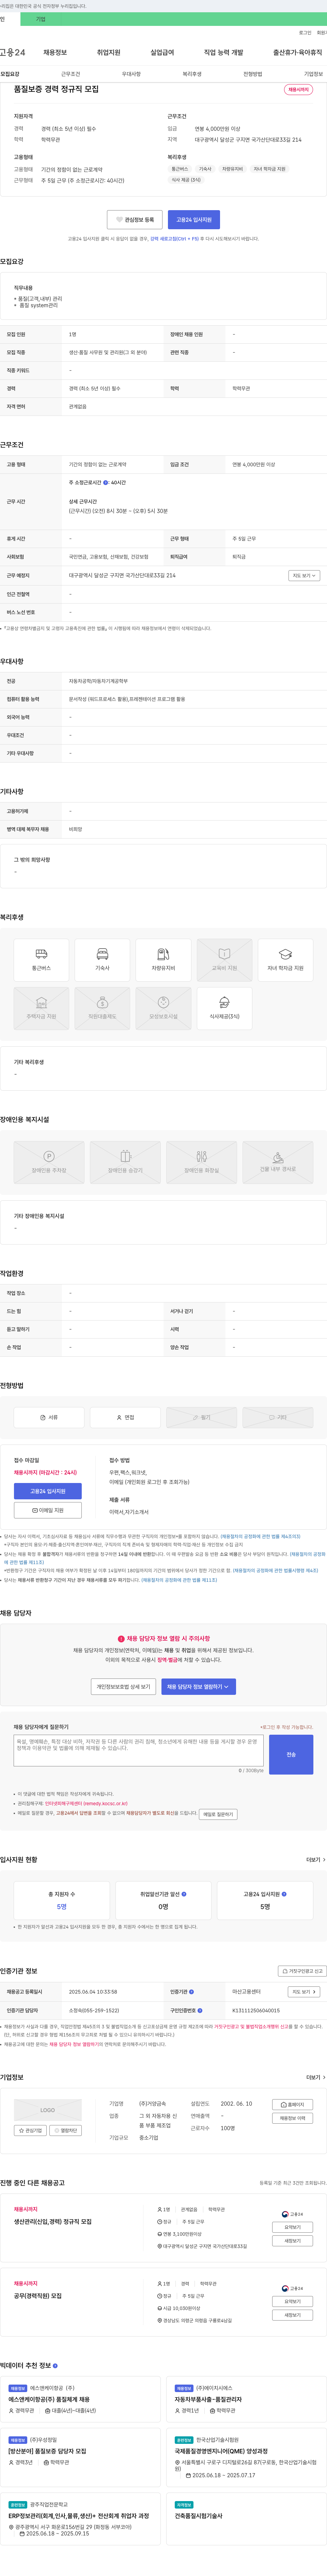Click the company LOGO thumbnail
This screenshot has width=327, height=2576.
[48, 2110]
